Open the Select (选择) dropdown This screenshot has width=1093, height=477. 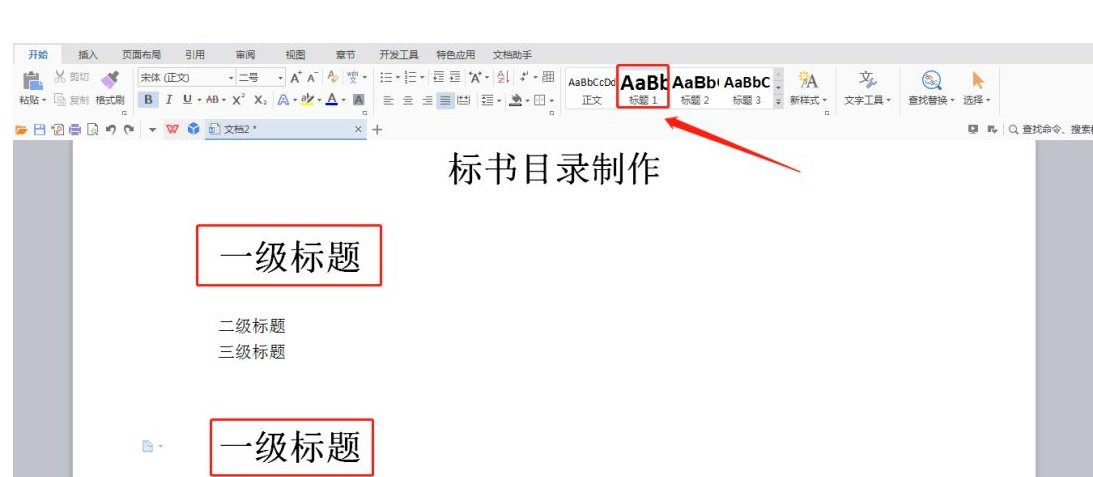click(988, 100)
